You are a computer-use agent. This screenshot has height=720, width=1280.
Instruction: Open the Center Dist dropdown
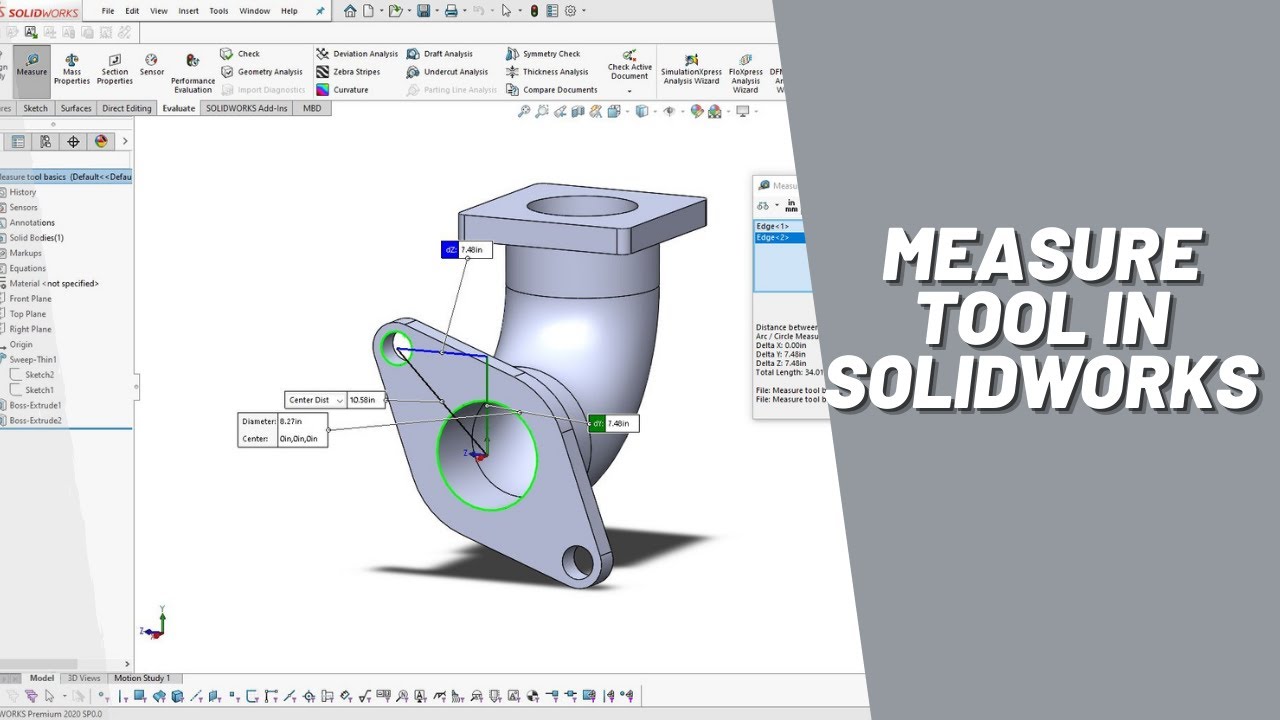tap(340, 400)
